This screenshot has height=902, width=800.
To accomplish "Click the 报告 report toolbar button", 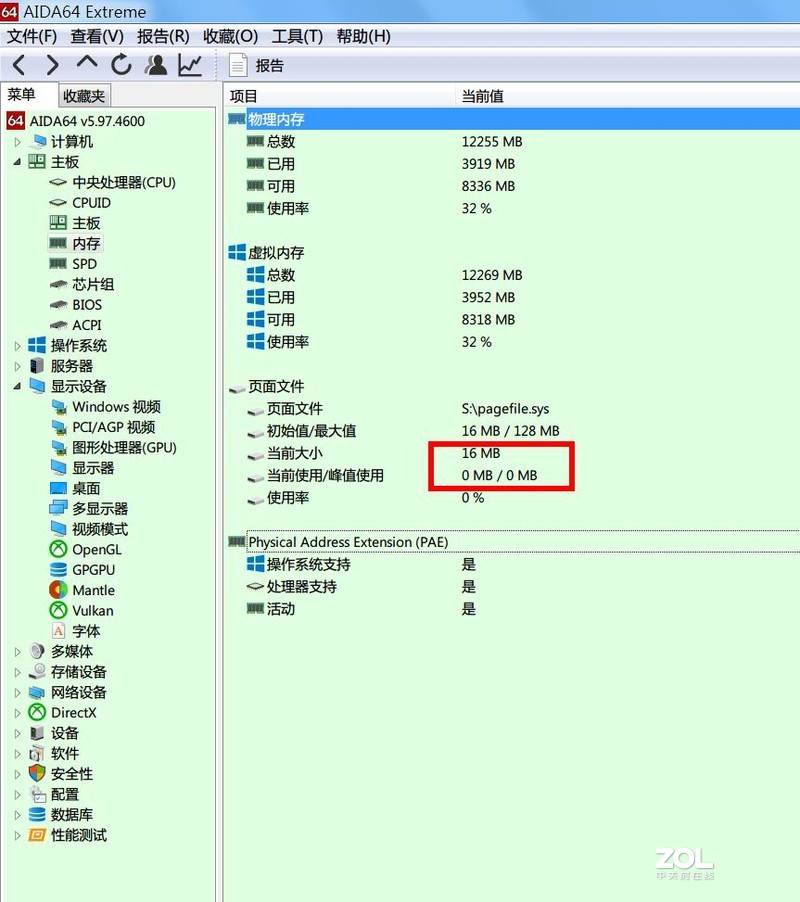I will point(256,65).
